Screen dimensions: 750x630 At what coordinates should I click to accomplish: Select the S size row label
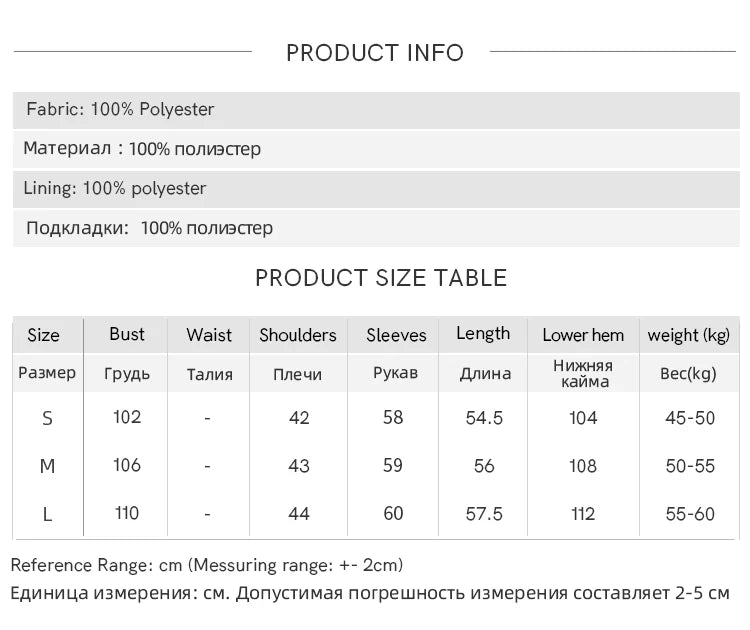tap(47, 418)
